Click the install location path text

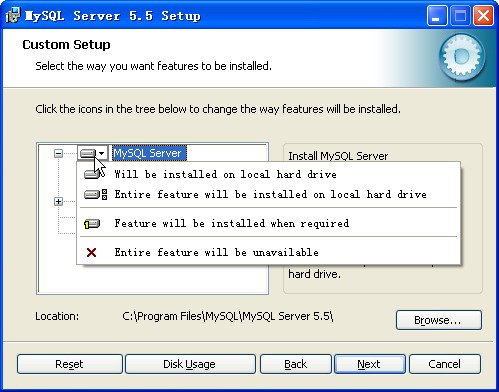coord(228,316)
